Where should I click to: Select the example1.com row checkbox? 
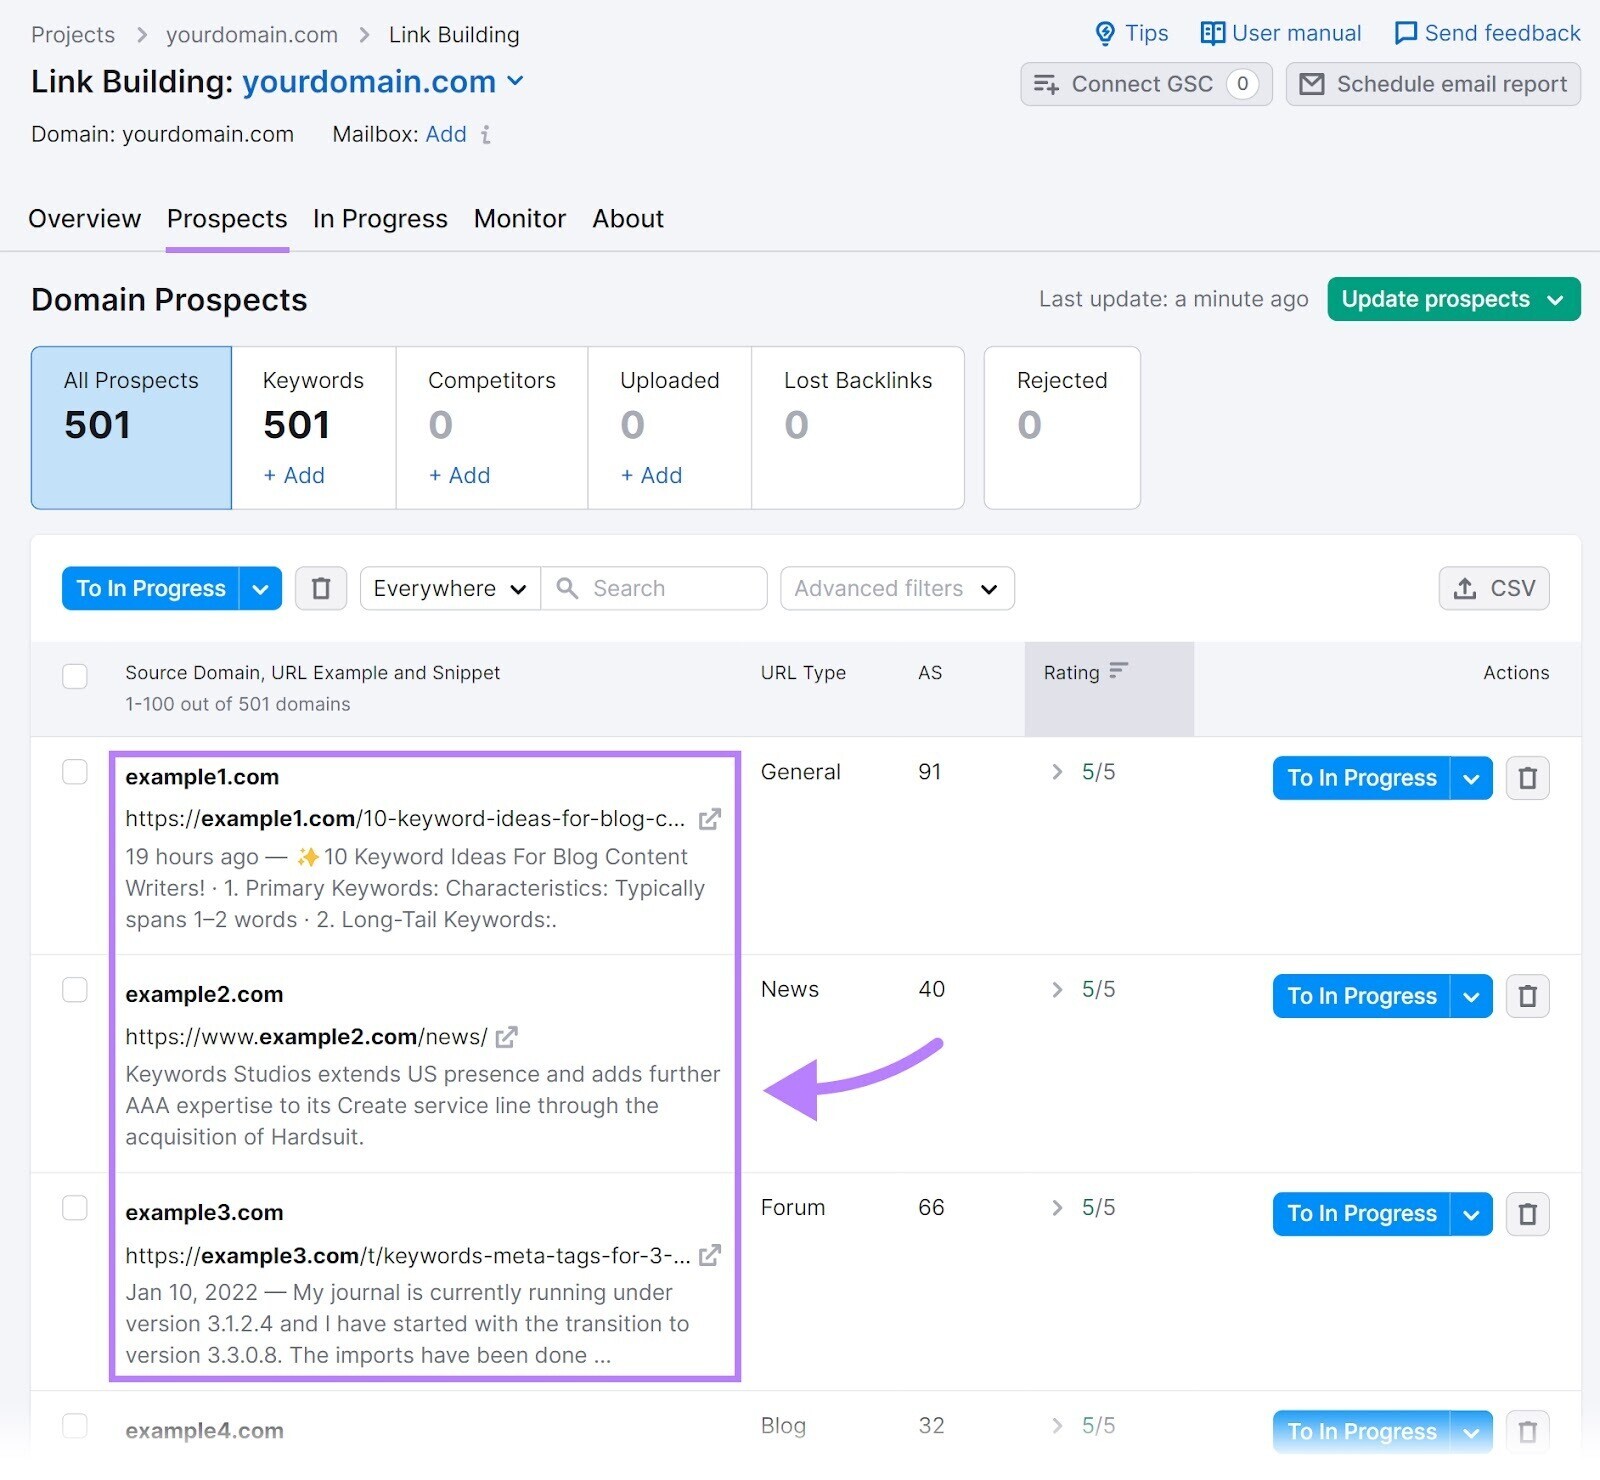click(x=74, y=772)
